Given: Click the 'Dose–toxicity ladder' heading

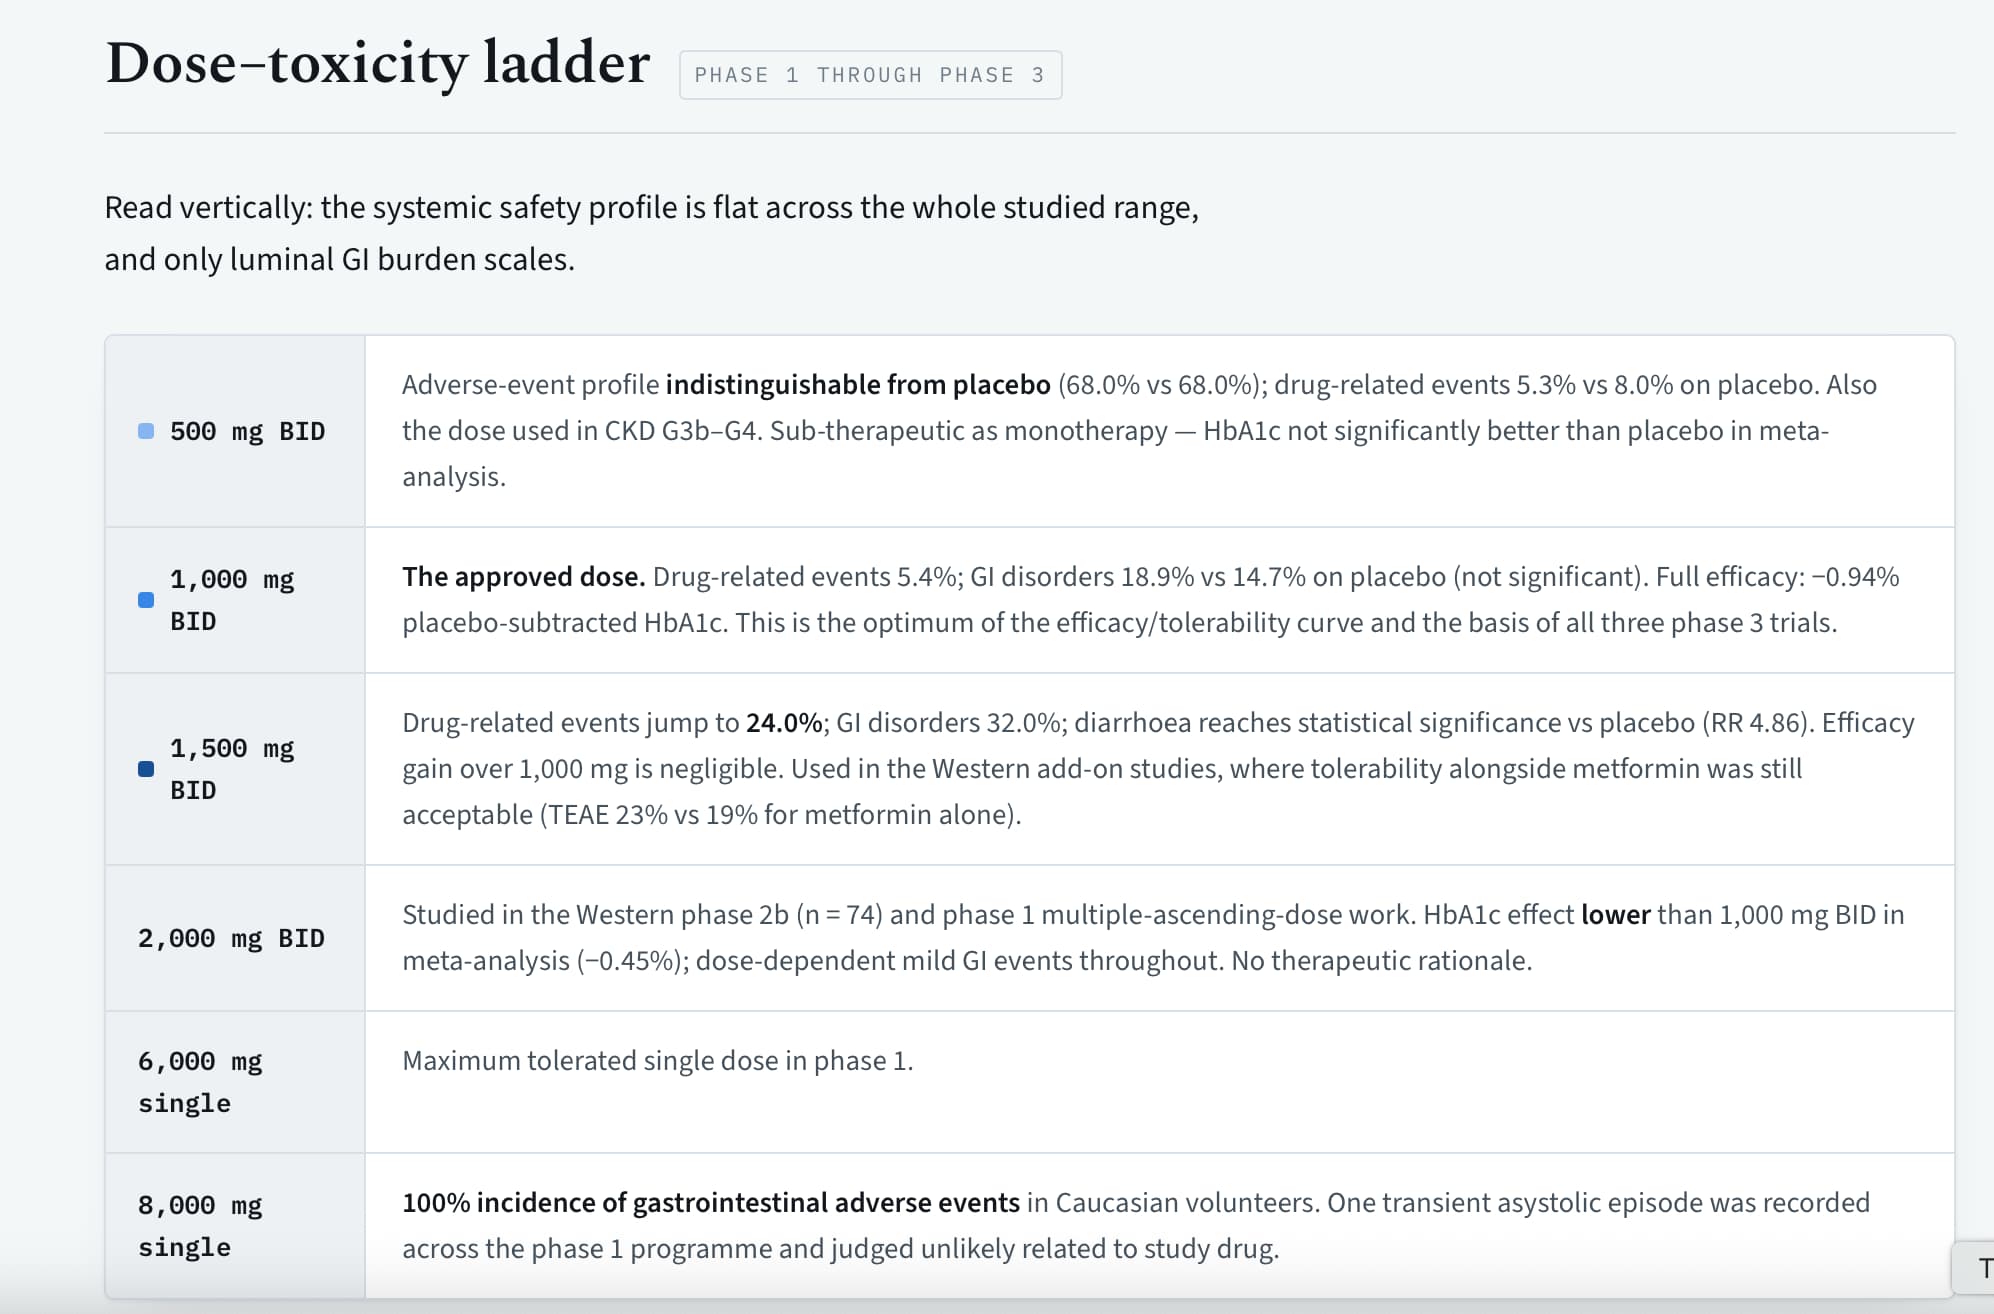Looking at the screenshot, I should pyautogui.click(x=378, y=63).
